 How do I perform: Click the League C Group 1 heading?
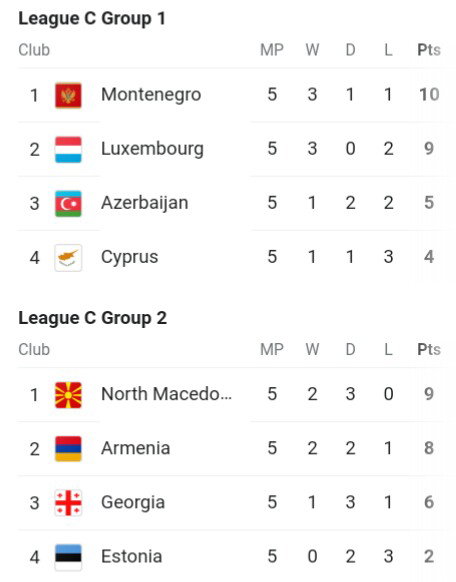coord(92,19)
